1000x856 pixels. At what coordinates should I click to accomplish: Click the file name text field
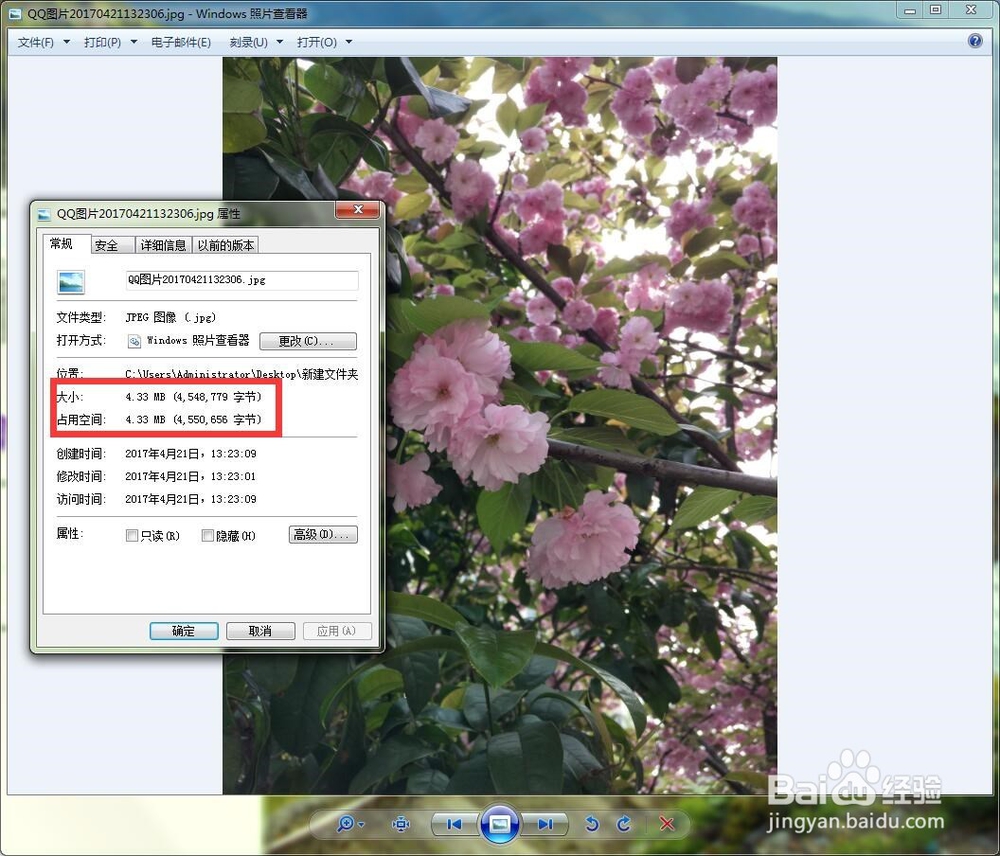click(x=240, y=281)
